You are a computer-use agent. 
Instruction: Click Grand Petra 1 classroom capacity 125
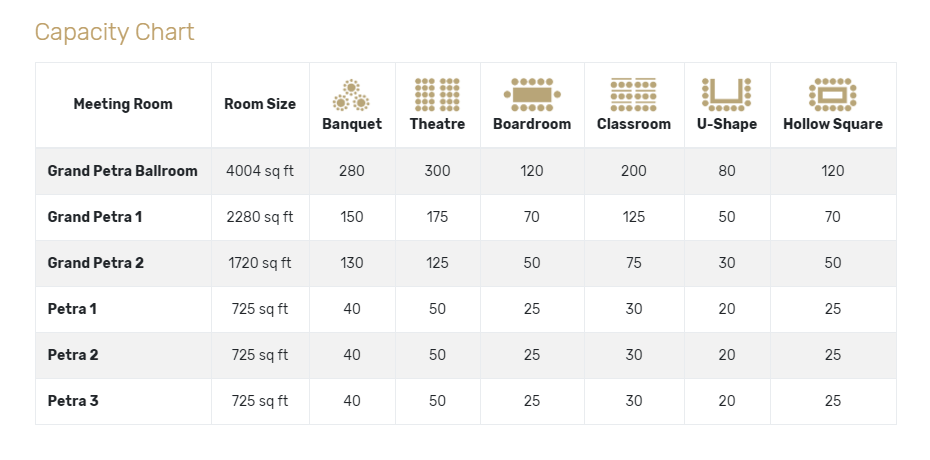(633, 217)
